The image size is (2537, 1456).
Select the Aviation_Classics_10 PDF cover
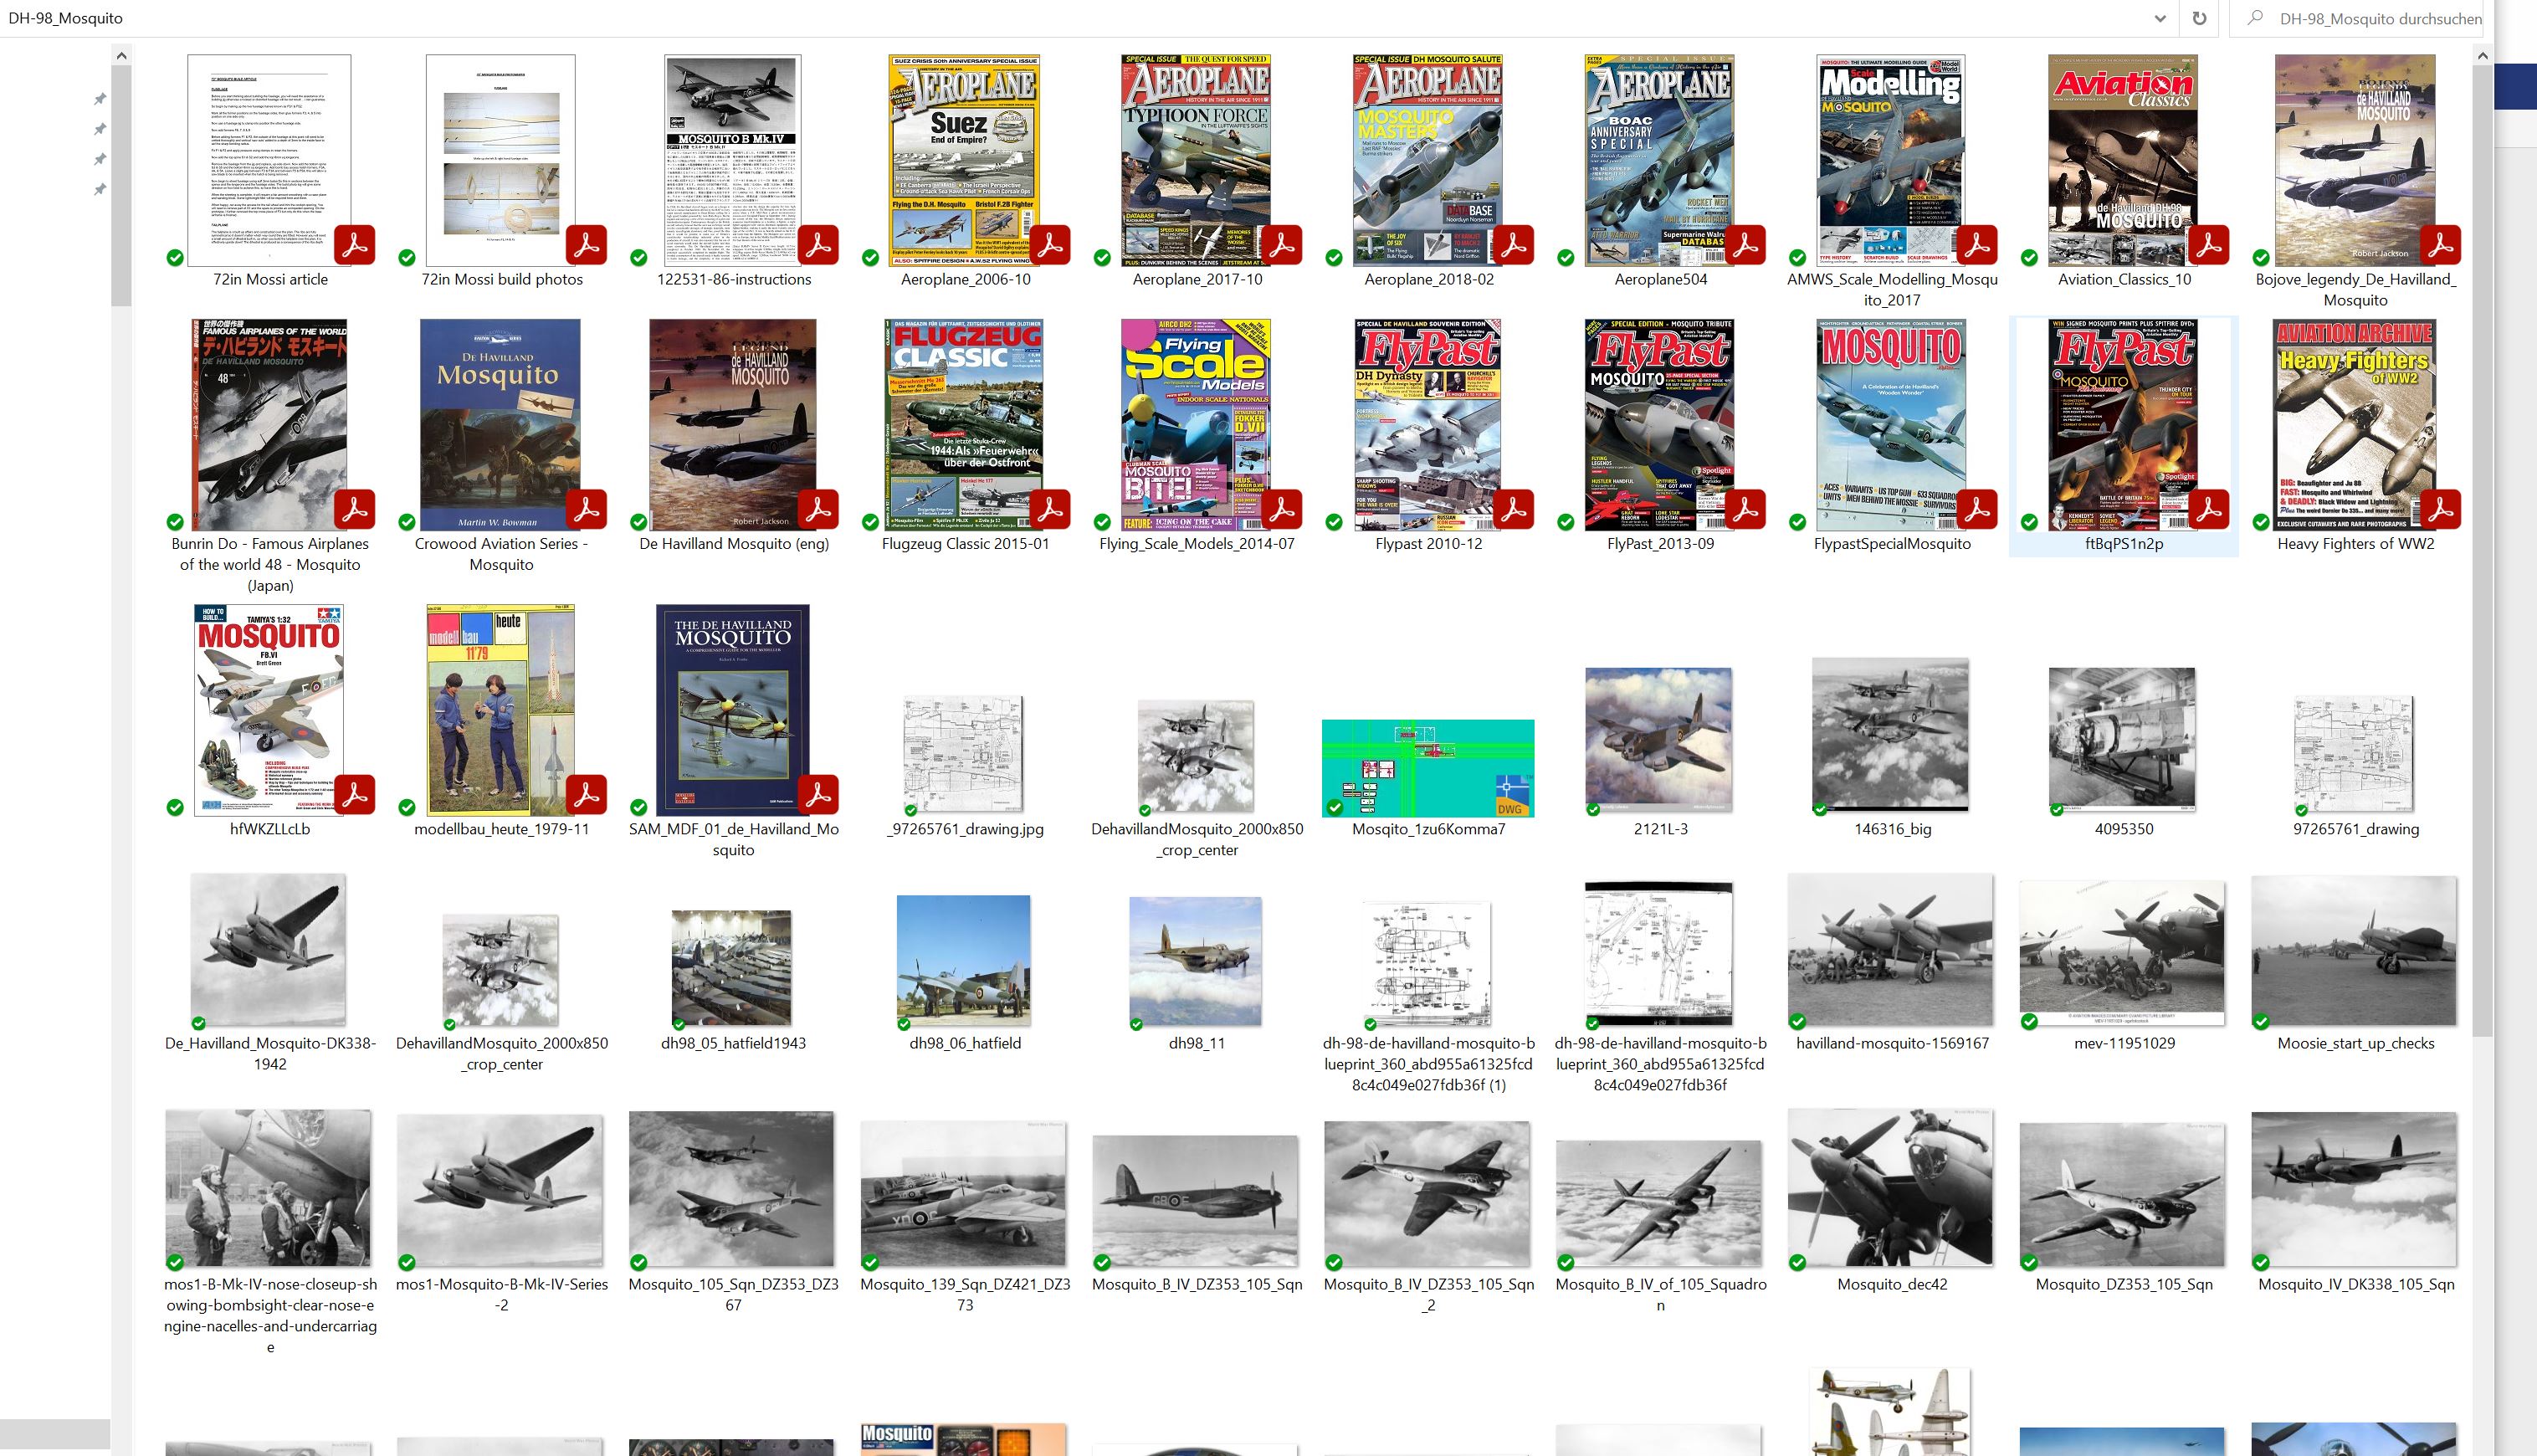2123,160
